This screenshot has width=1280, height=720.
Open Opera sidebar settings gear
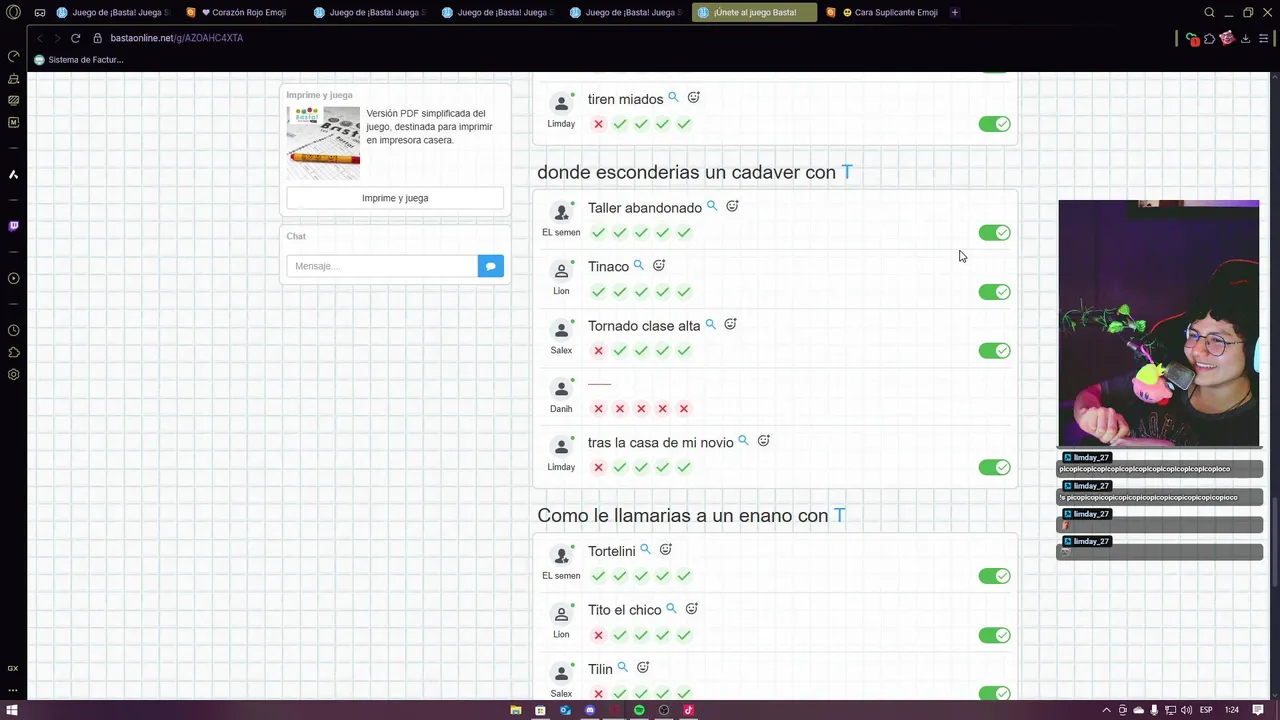pos(13,374)
